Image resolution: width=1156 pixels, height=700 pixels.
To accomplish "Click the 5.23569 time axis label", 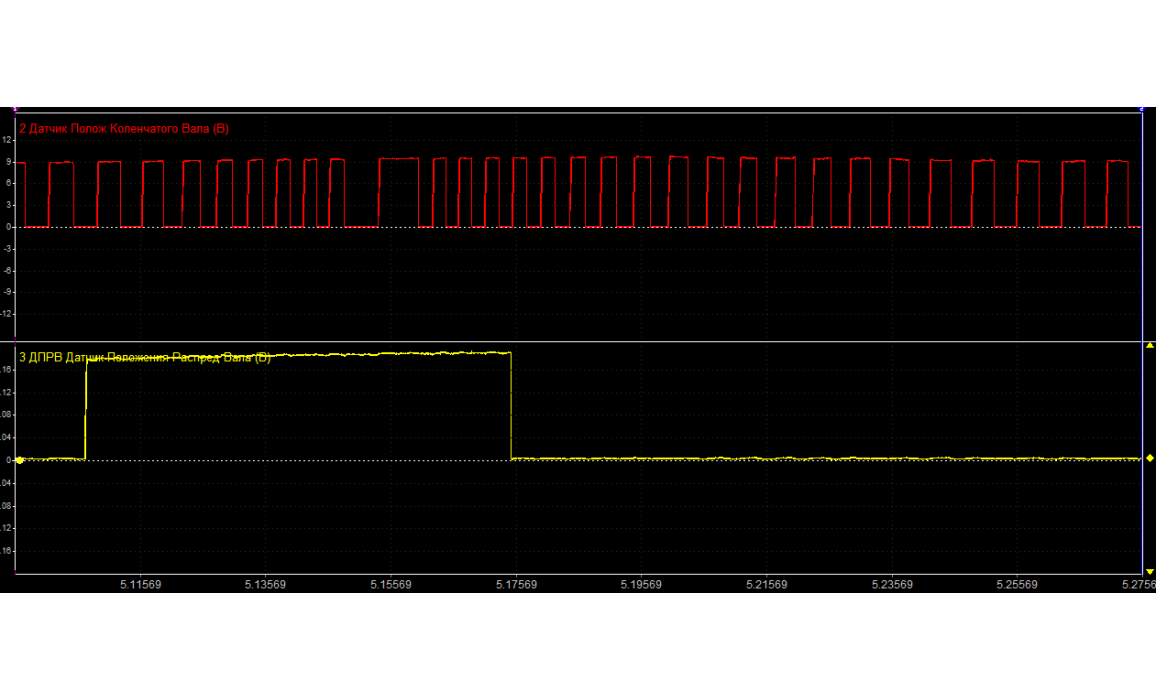I will [x=892, y=585].
